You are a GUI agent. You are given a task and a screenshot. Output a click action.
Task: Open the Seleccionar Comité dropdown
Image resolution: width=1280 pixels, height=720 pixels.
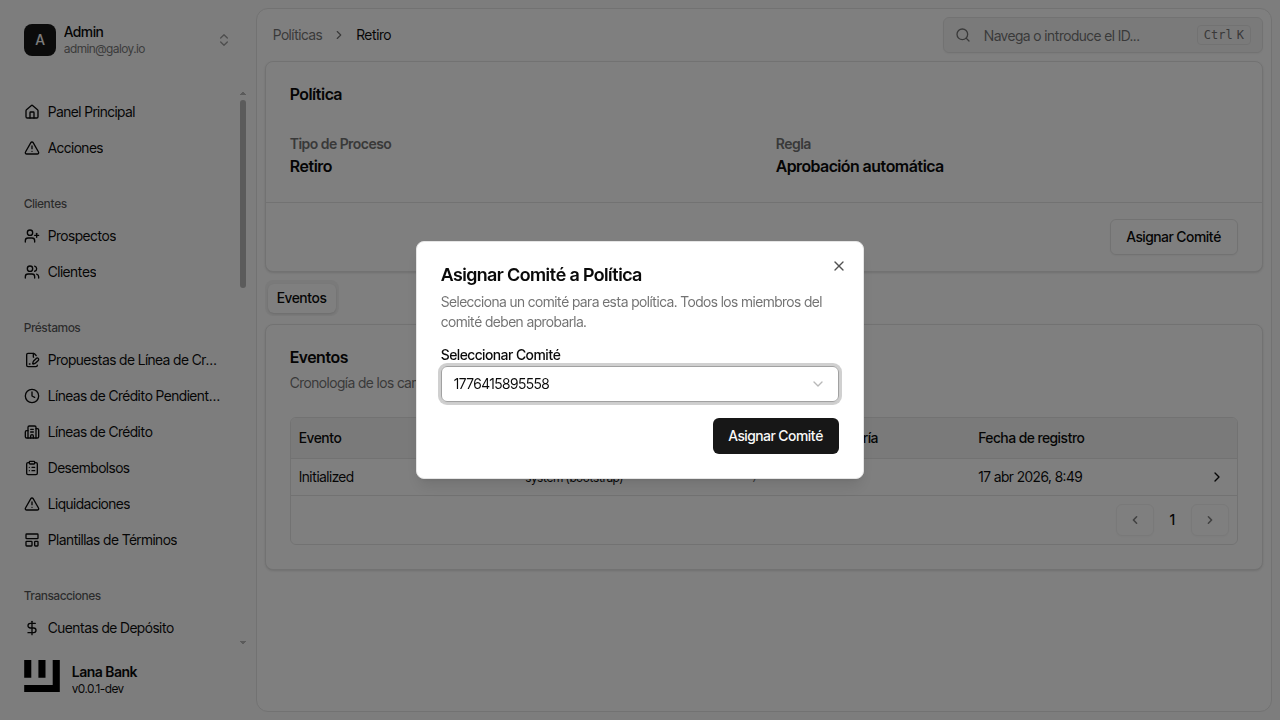(639, 383)
